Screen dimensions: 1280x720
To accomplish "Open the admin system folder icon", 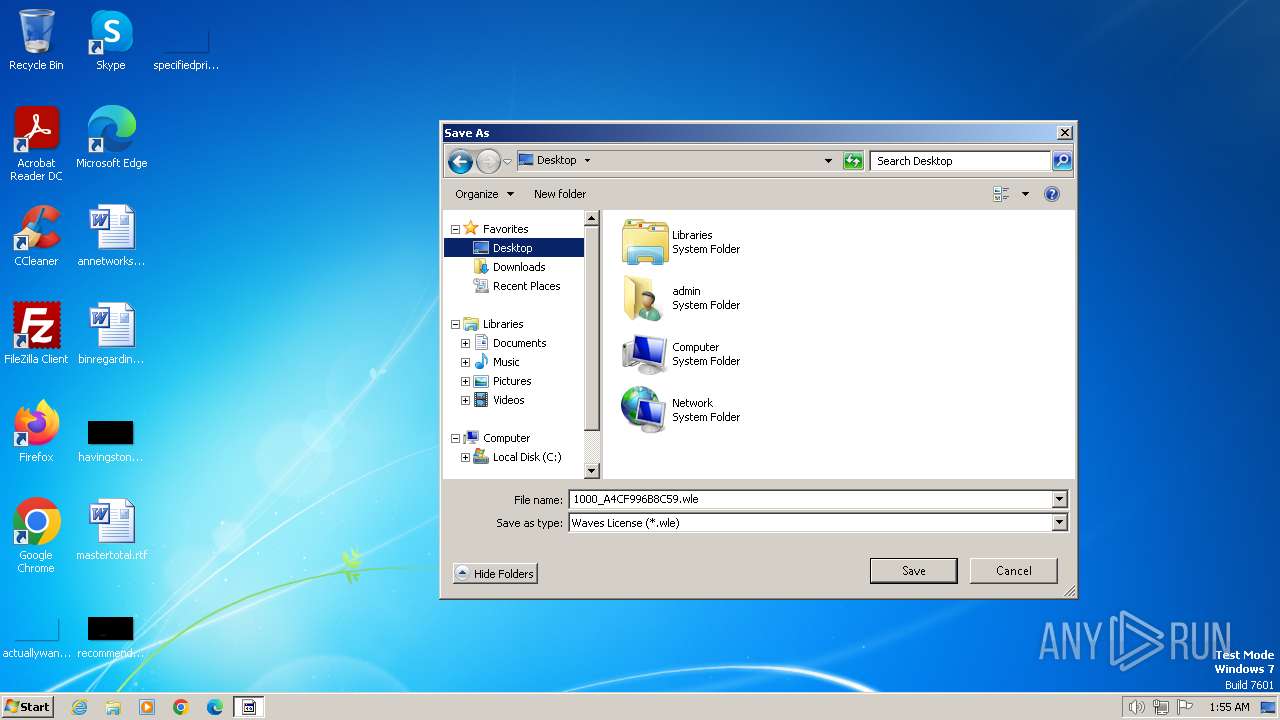I will 645,298.
